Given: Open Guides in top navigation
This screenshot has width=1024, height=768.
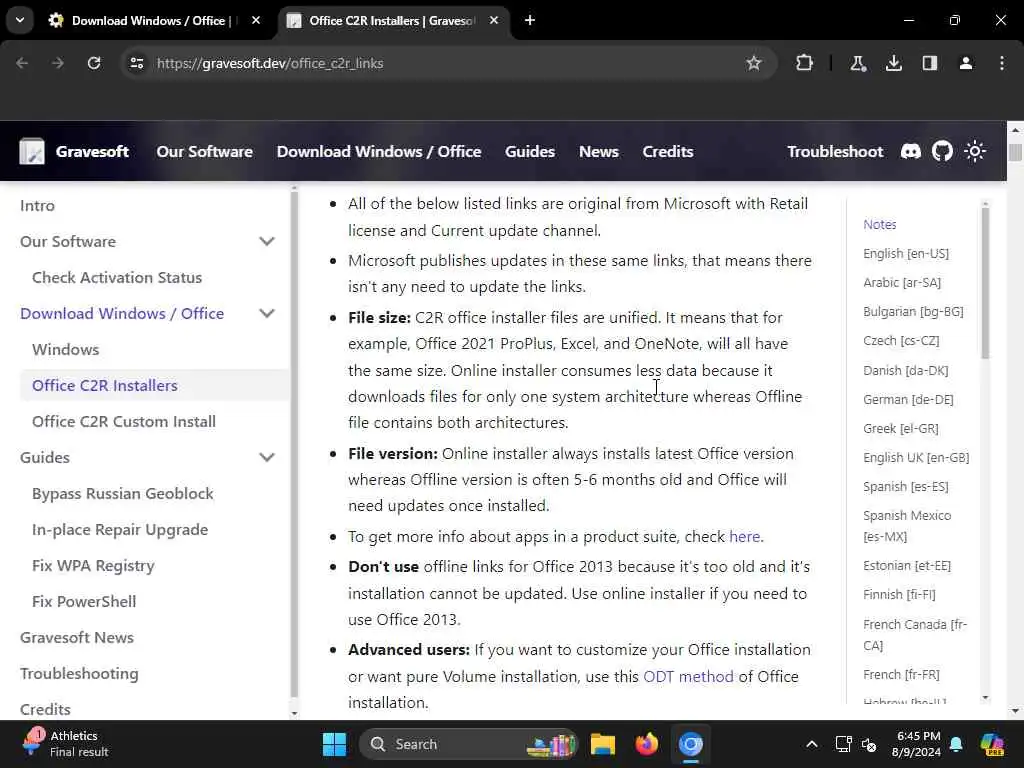Looking at the screenshot, I should 530,152.
